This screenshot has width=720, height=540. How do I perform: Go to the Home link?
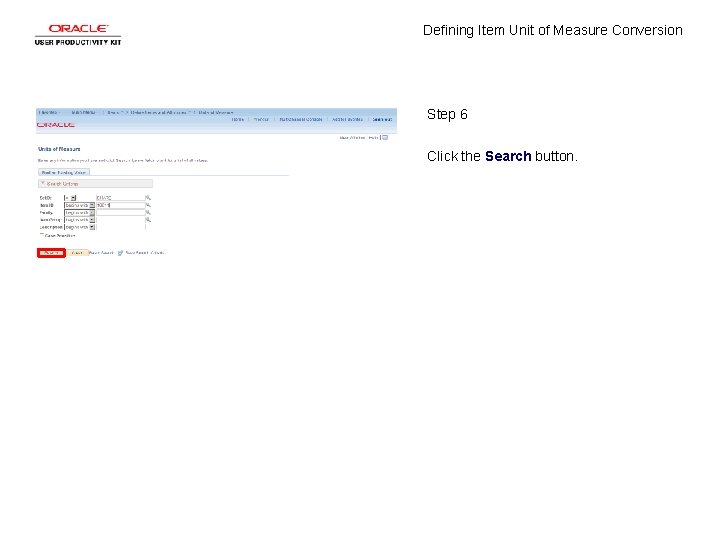(237, 119)
